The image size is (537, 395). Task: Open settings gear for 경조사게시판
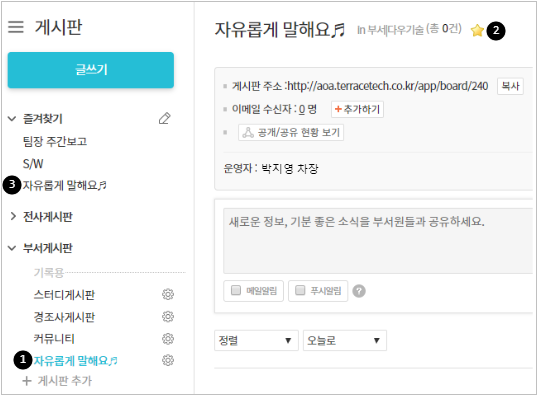coord(168,317)
